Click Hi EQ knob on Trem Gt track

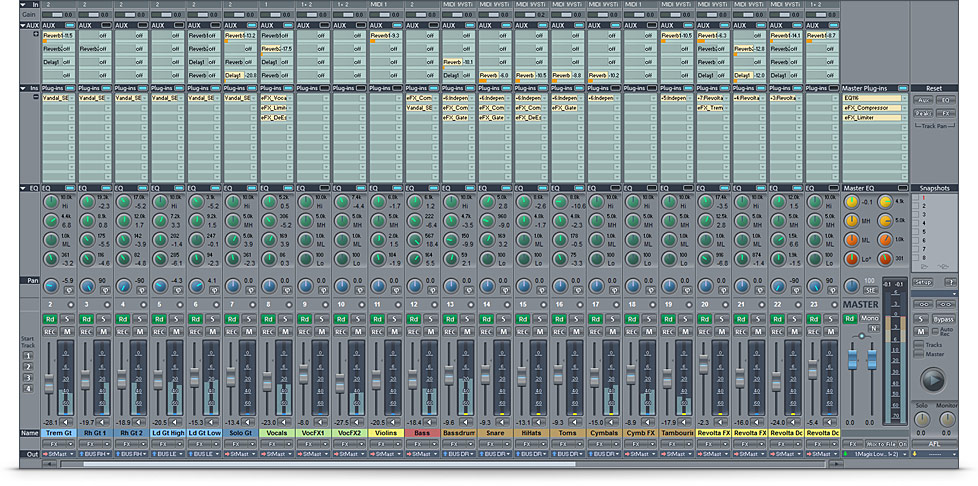tap(49, 202)
